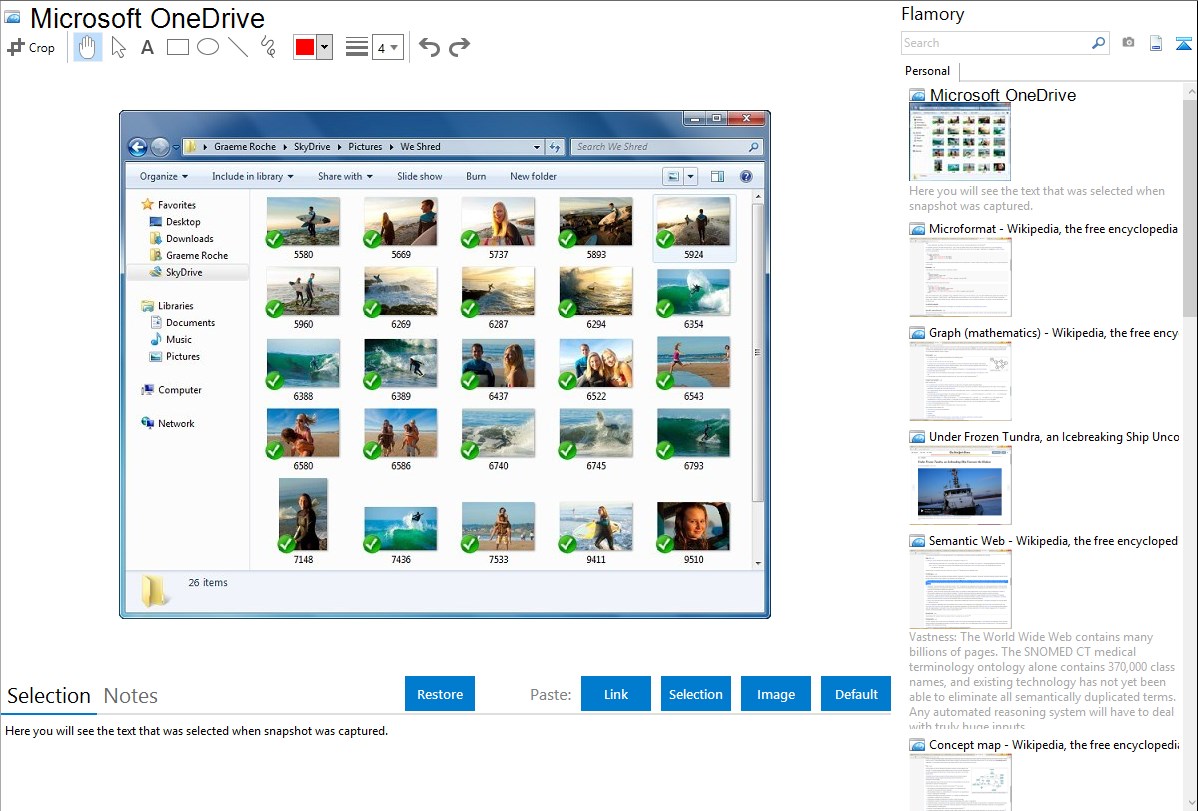Activate the hand pan tool
The image size is (1198, 811).
point(88,47)
